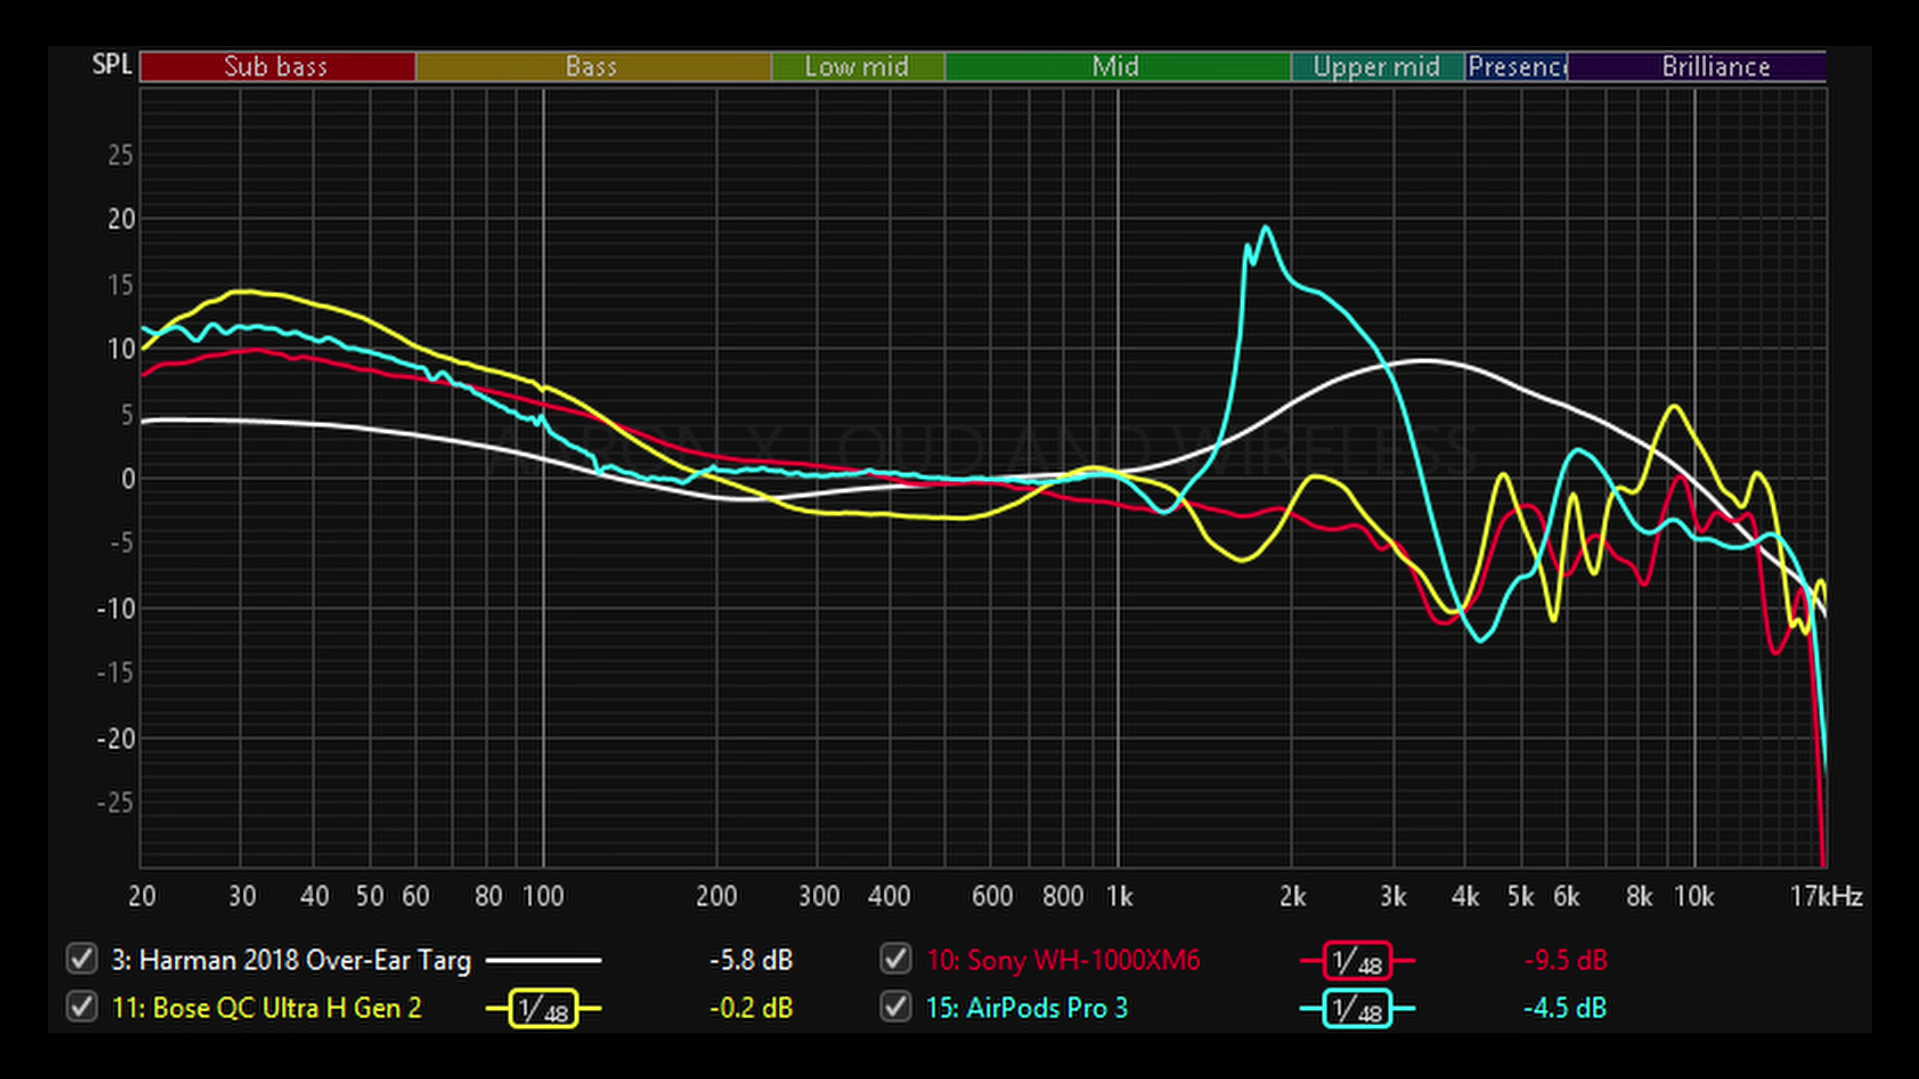Select the Presence band label
The image size is (1919, 1079).
(x=1516, y=66)
